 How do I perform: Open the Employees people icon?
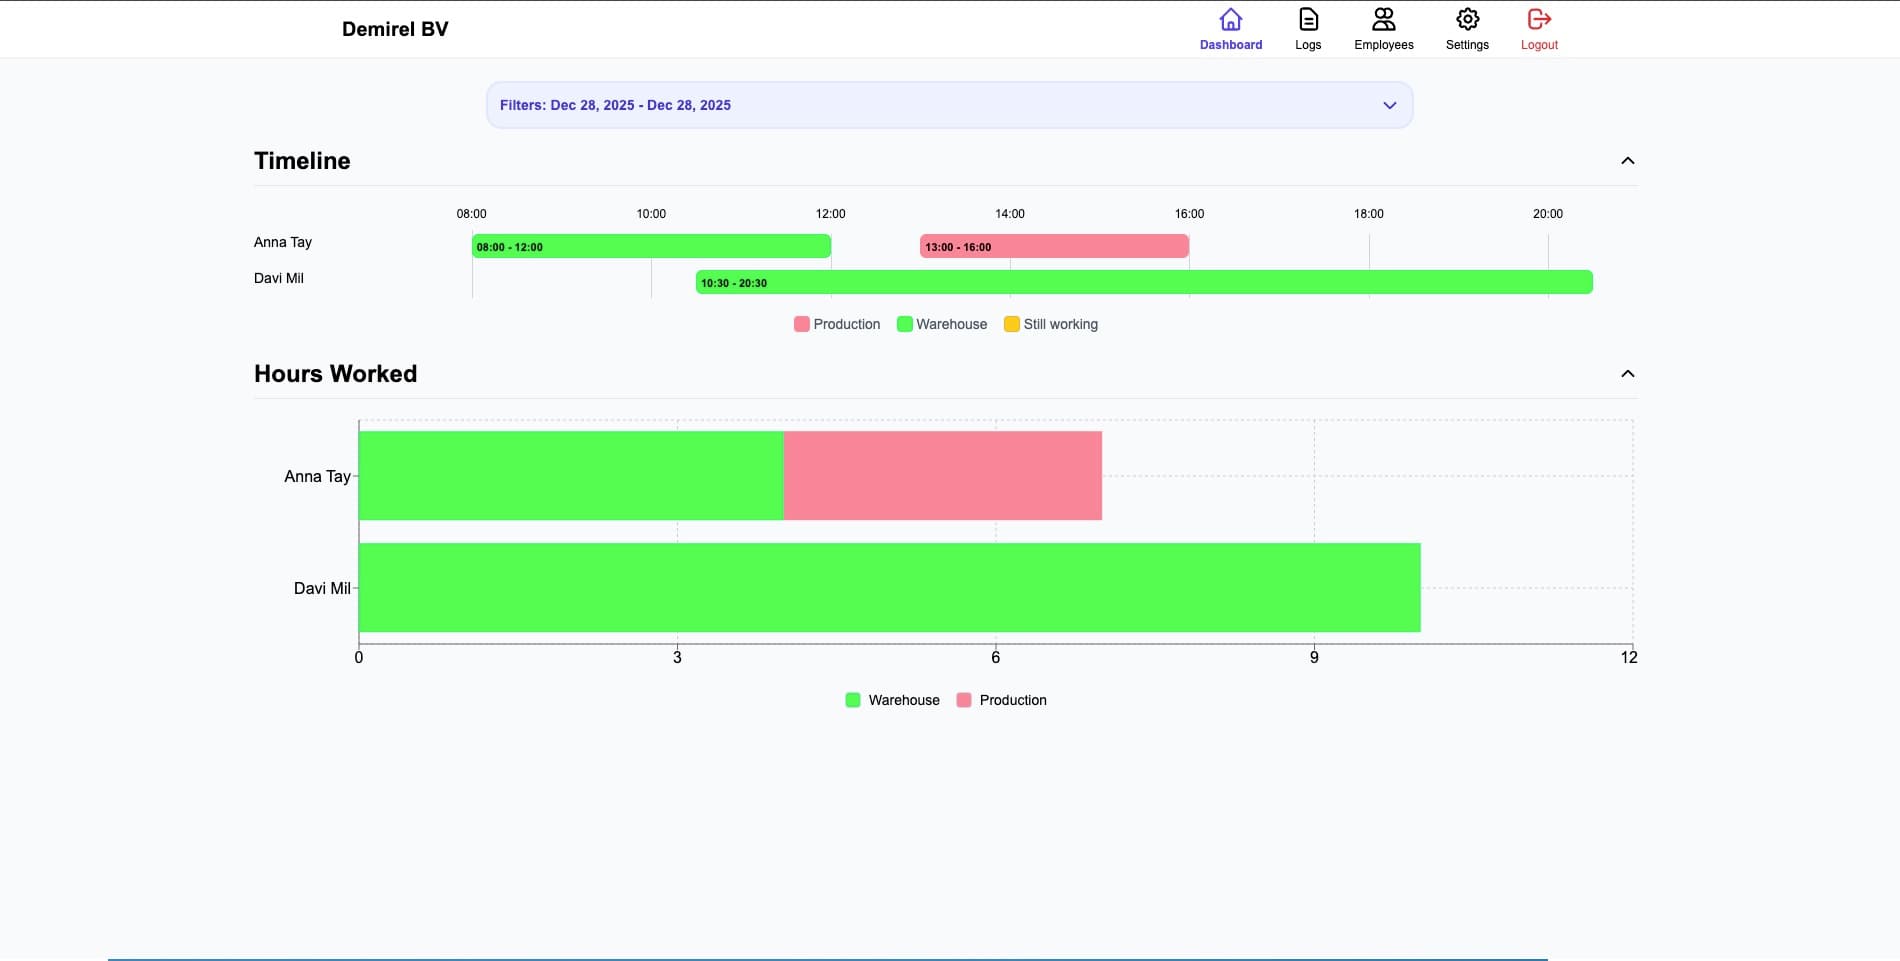1383,19
